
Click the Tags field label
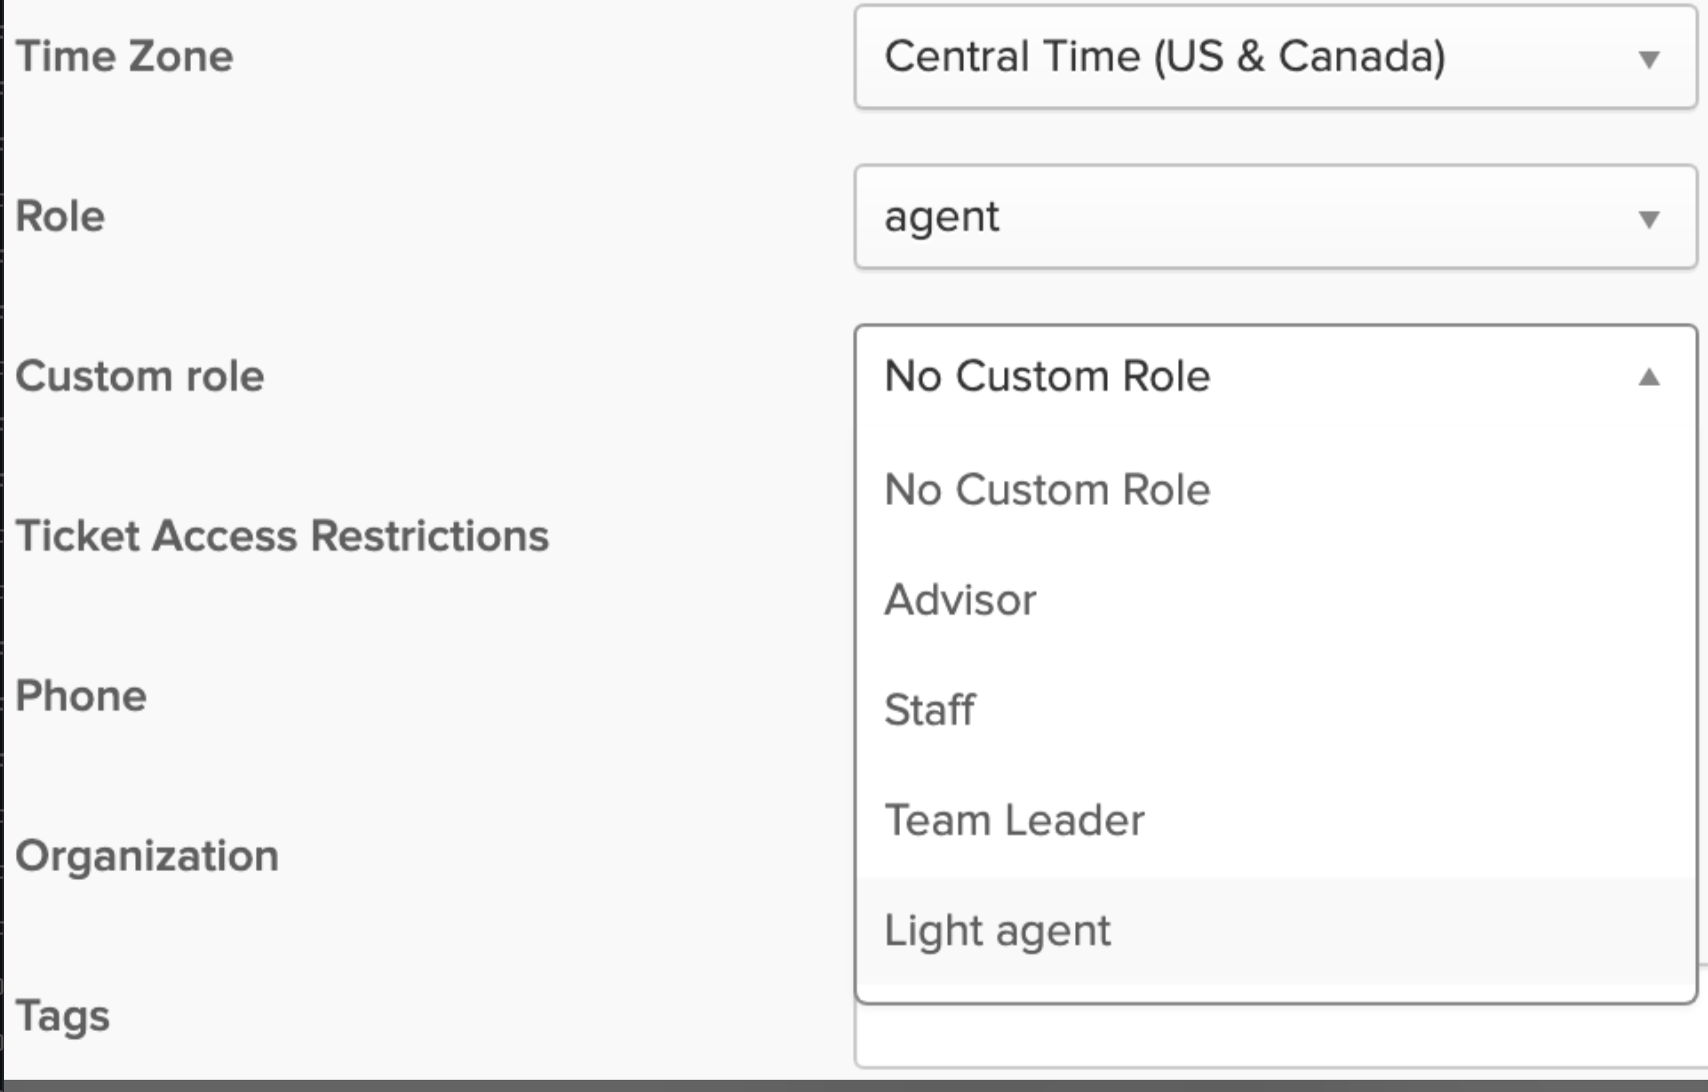pyautogui.click(x=62, y=1016)
